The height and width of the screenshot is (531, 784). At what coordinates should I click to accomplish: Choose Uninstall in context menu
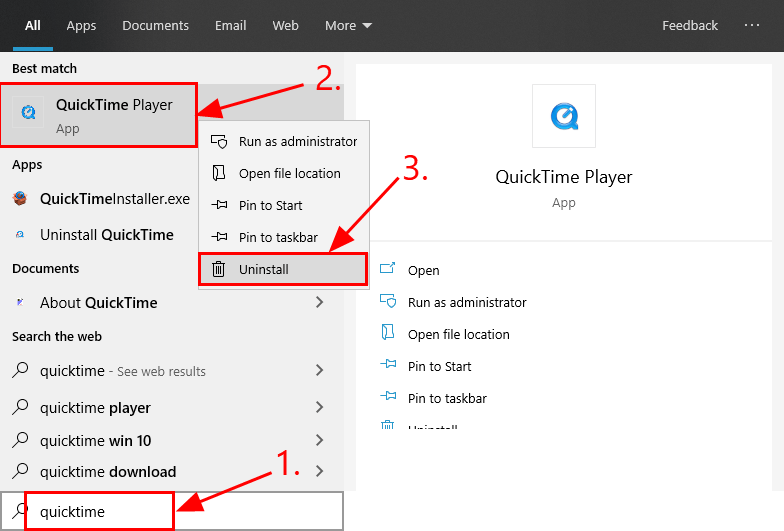click(x=284, y=270)
